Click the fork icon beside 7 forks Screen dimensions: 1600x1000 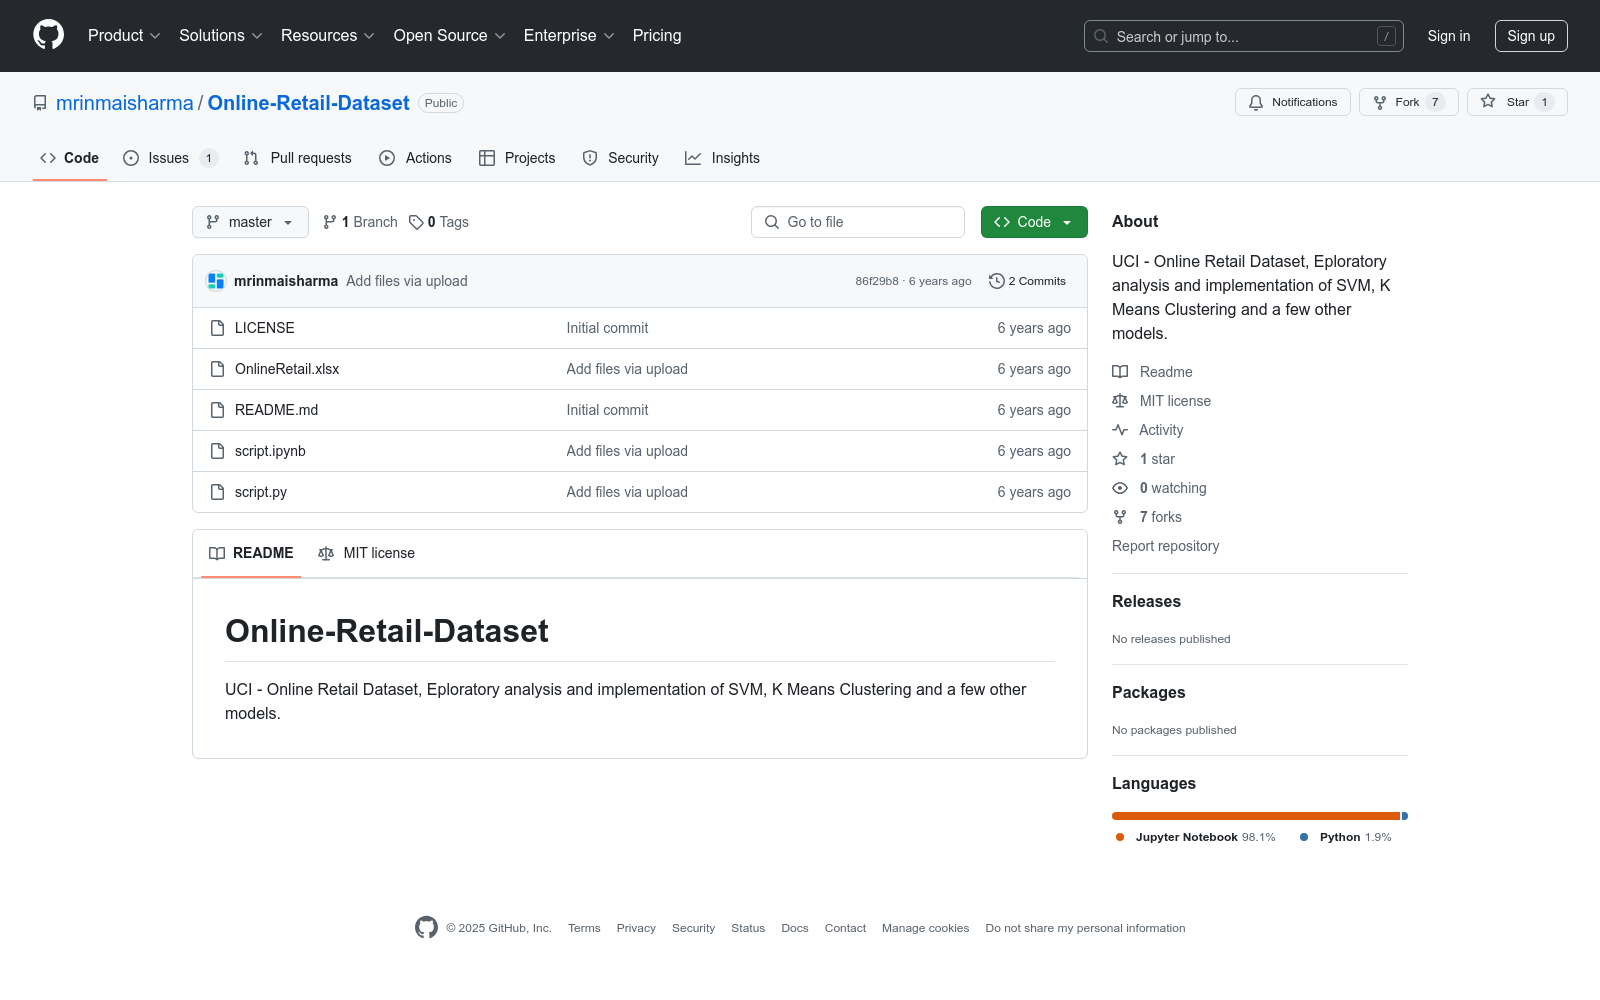[1120, 517]
